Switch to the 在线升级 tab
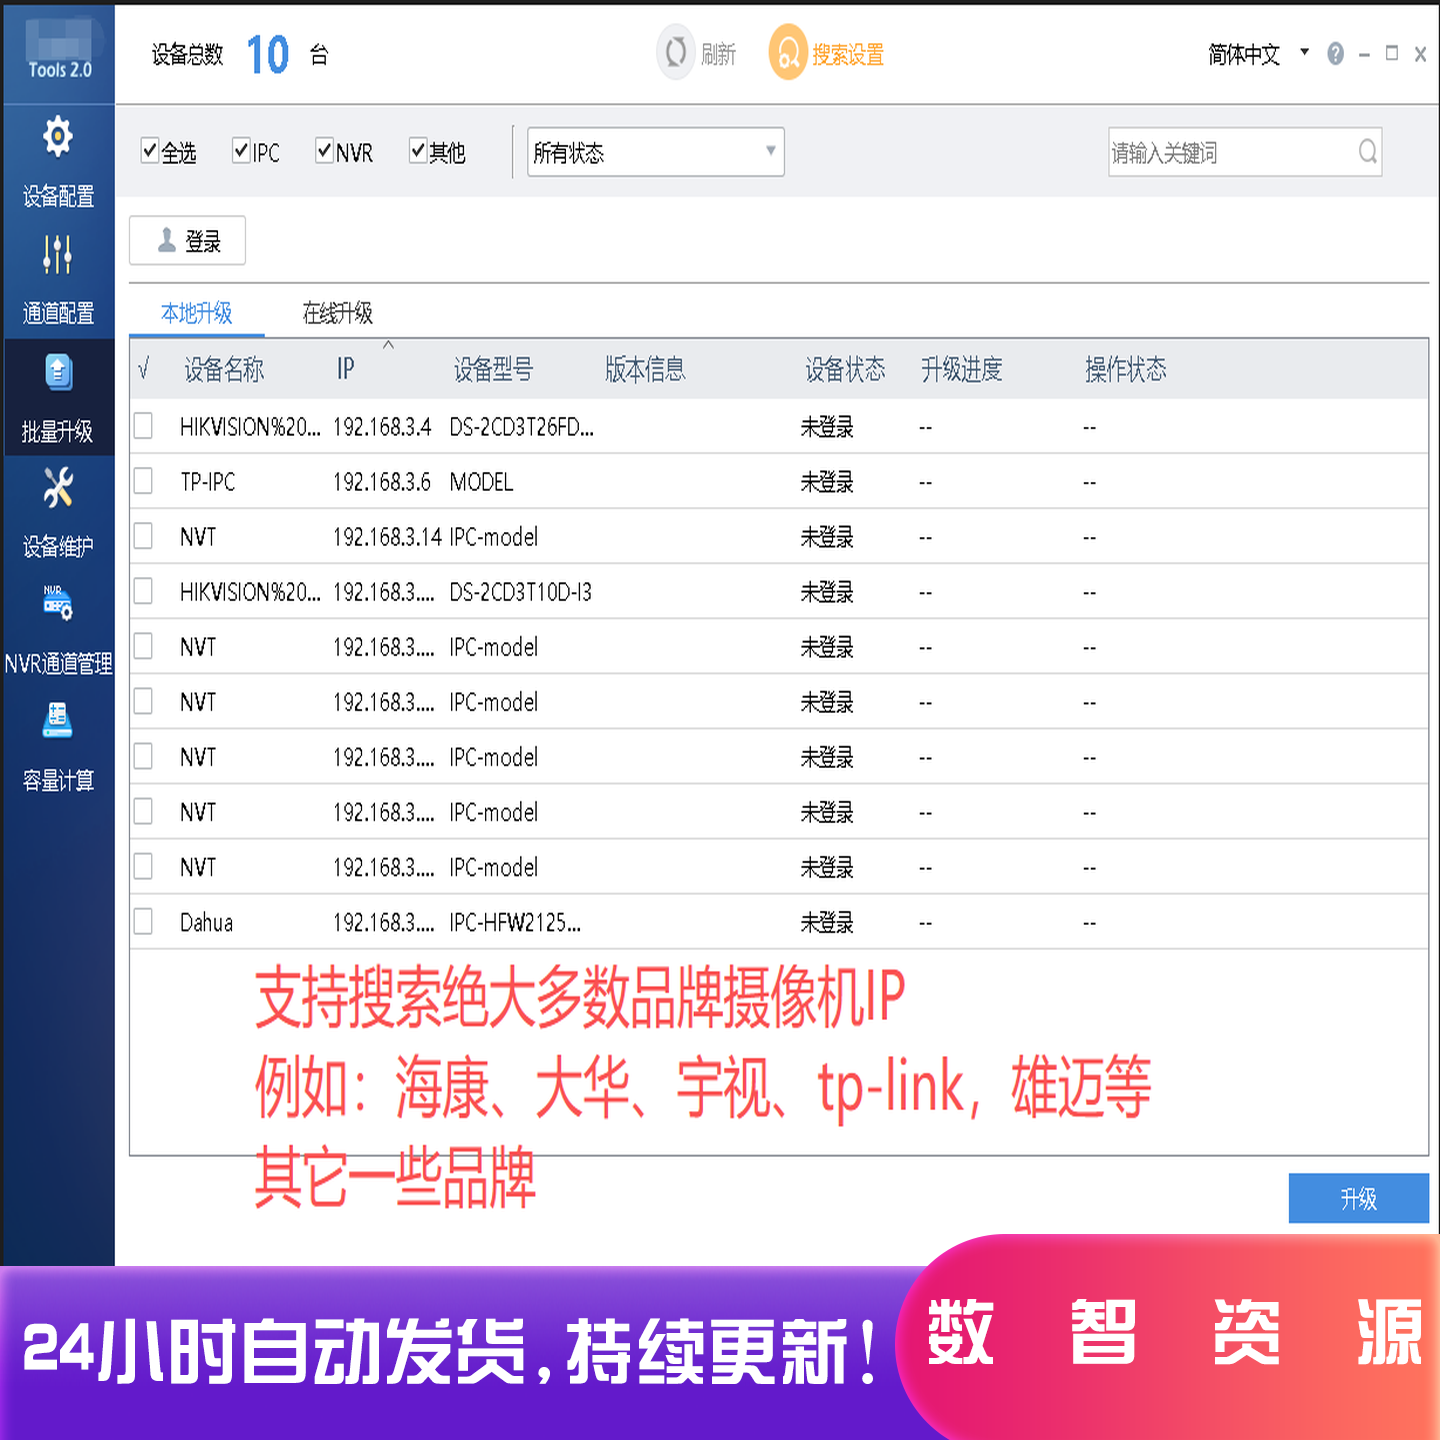The image size is (1440, 1440). coord(338,313)
